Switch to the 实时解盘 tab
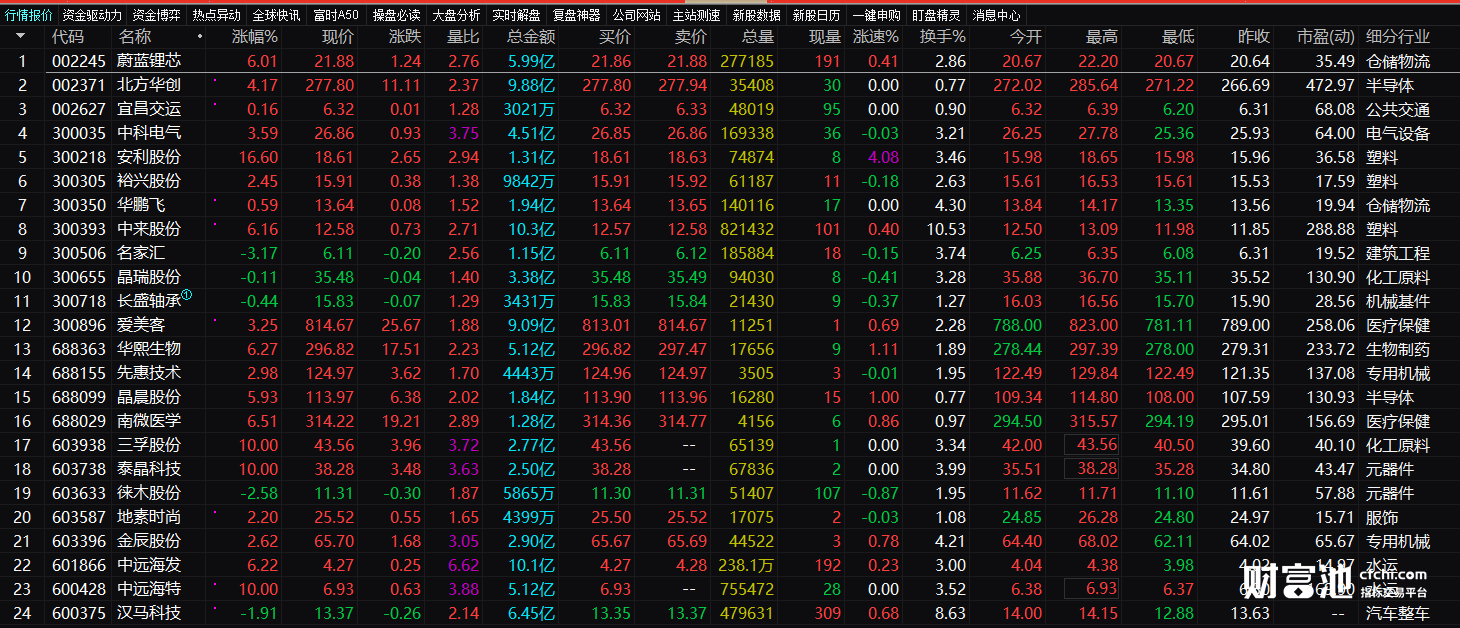 click(517, 15)
